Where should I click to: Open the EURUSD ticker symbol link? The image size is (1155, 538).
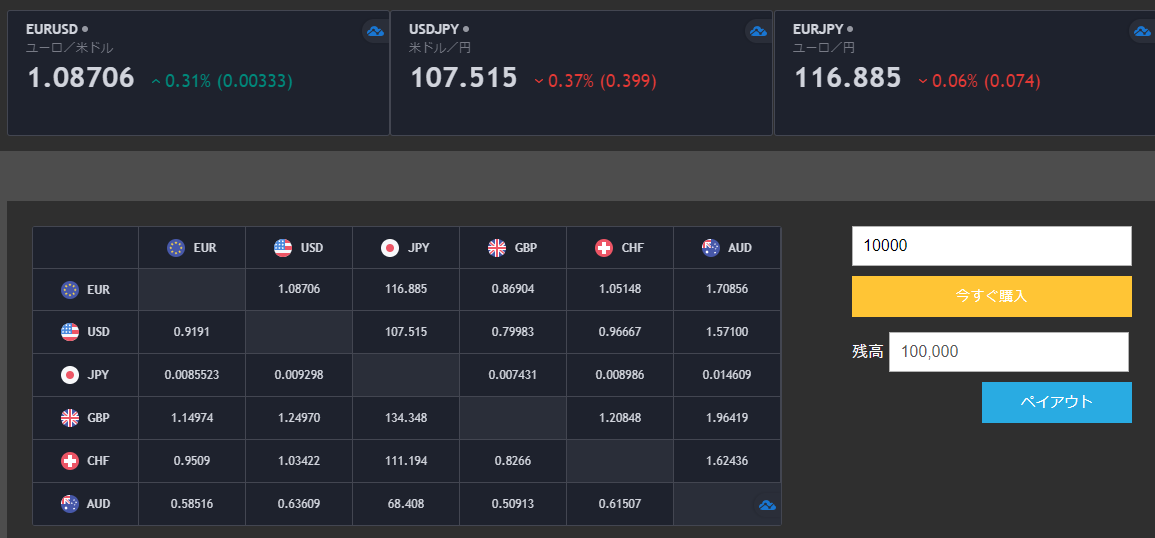pyautogui.click(x=52, y=29)
